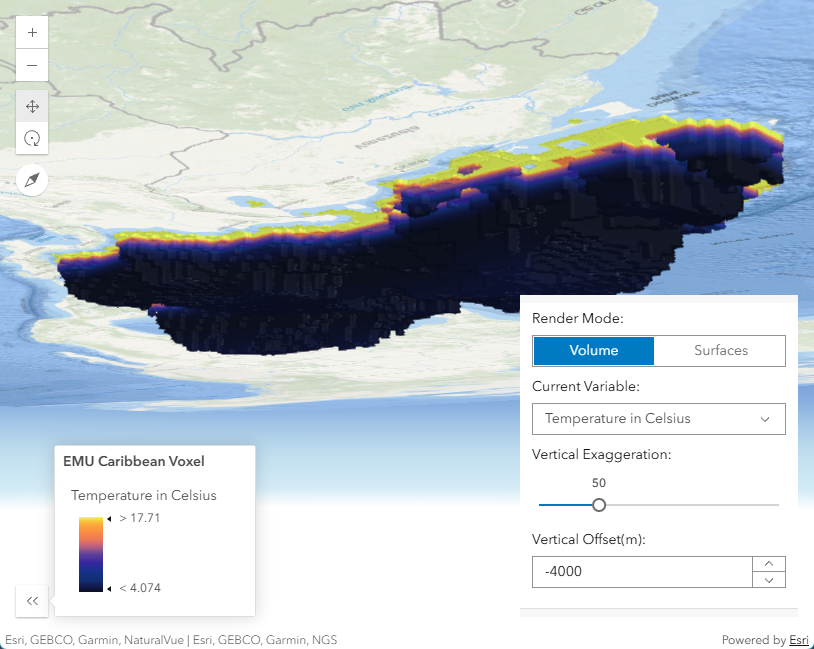Click the Vertical Offset input field
Screen dimensions: 814x649
click(641, 572)
